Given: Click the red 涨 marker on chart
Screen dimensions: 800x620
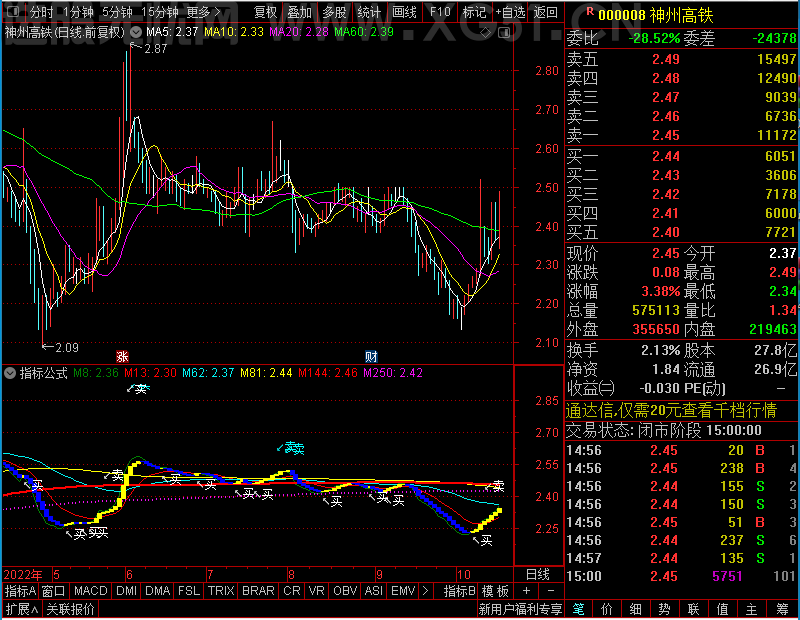Looking at the screenshot, I should point(122,356).
